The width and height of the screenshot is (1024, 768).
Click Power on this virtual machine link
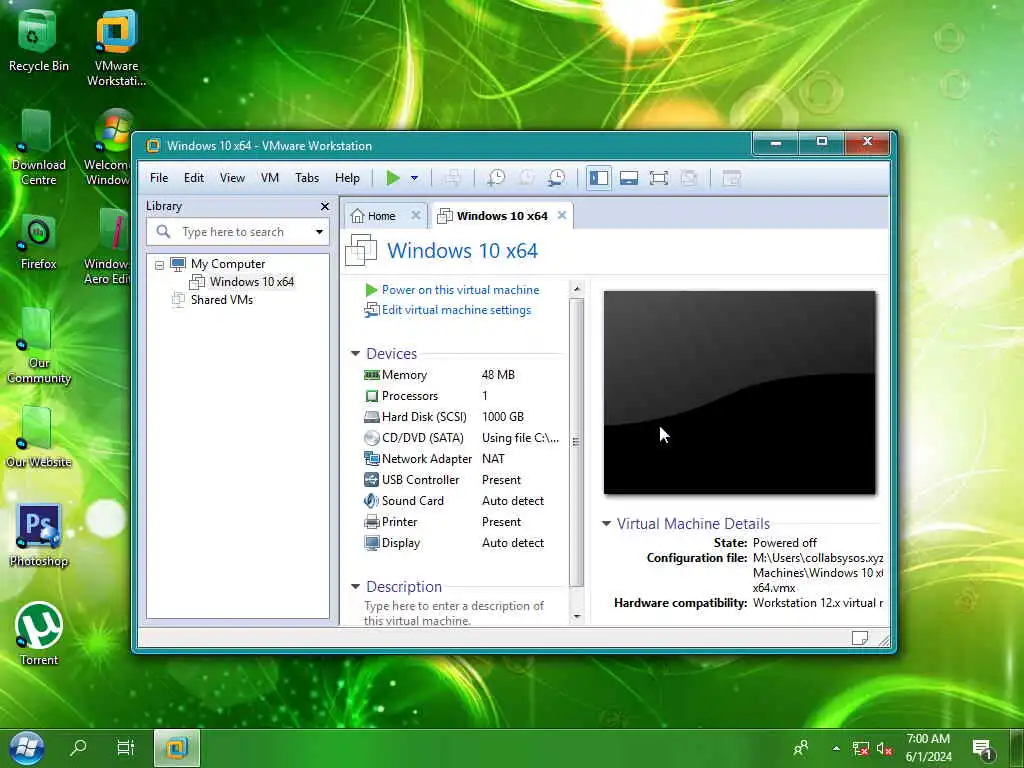pos(460,290)
